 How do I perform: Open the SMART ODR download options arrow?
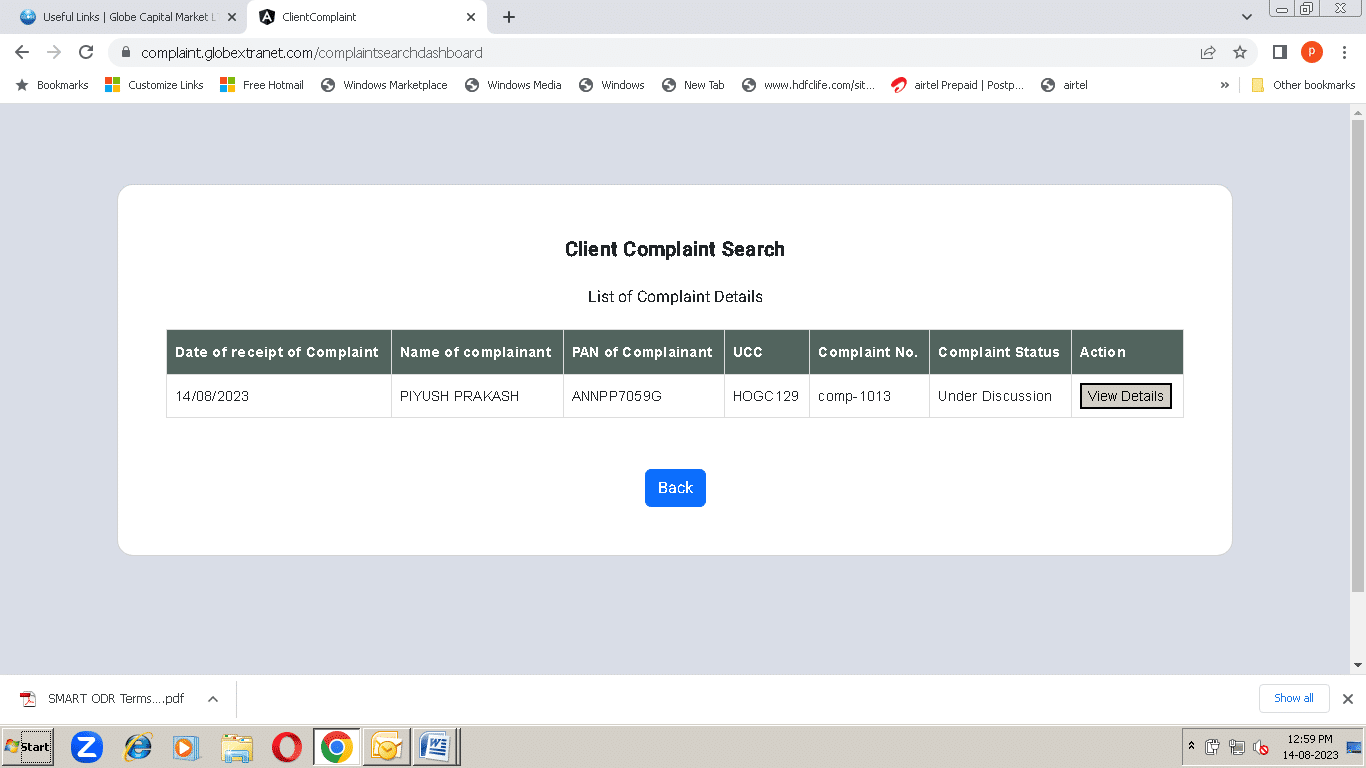[213, 699]
